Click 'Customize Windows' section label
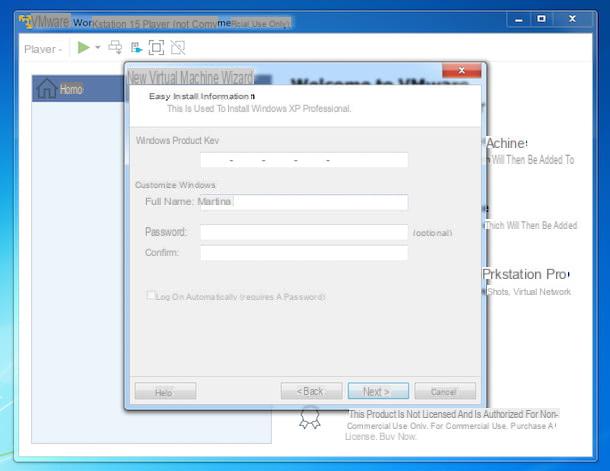Screen dimensions: 610x471 [175, 185]
